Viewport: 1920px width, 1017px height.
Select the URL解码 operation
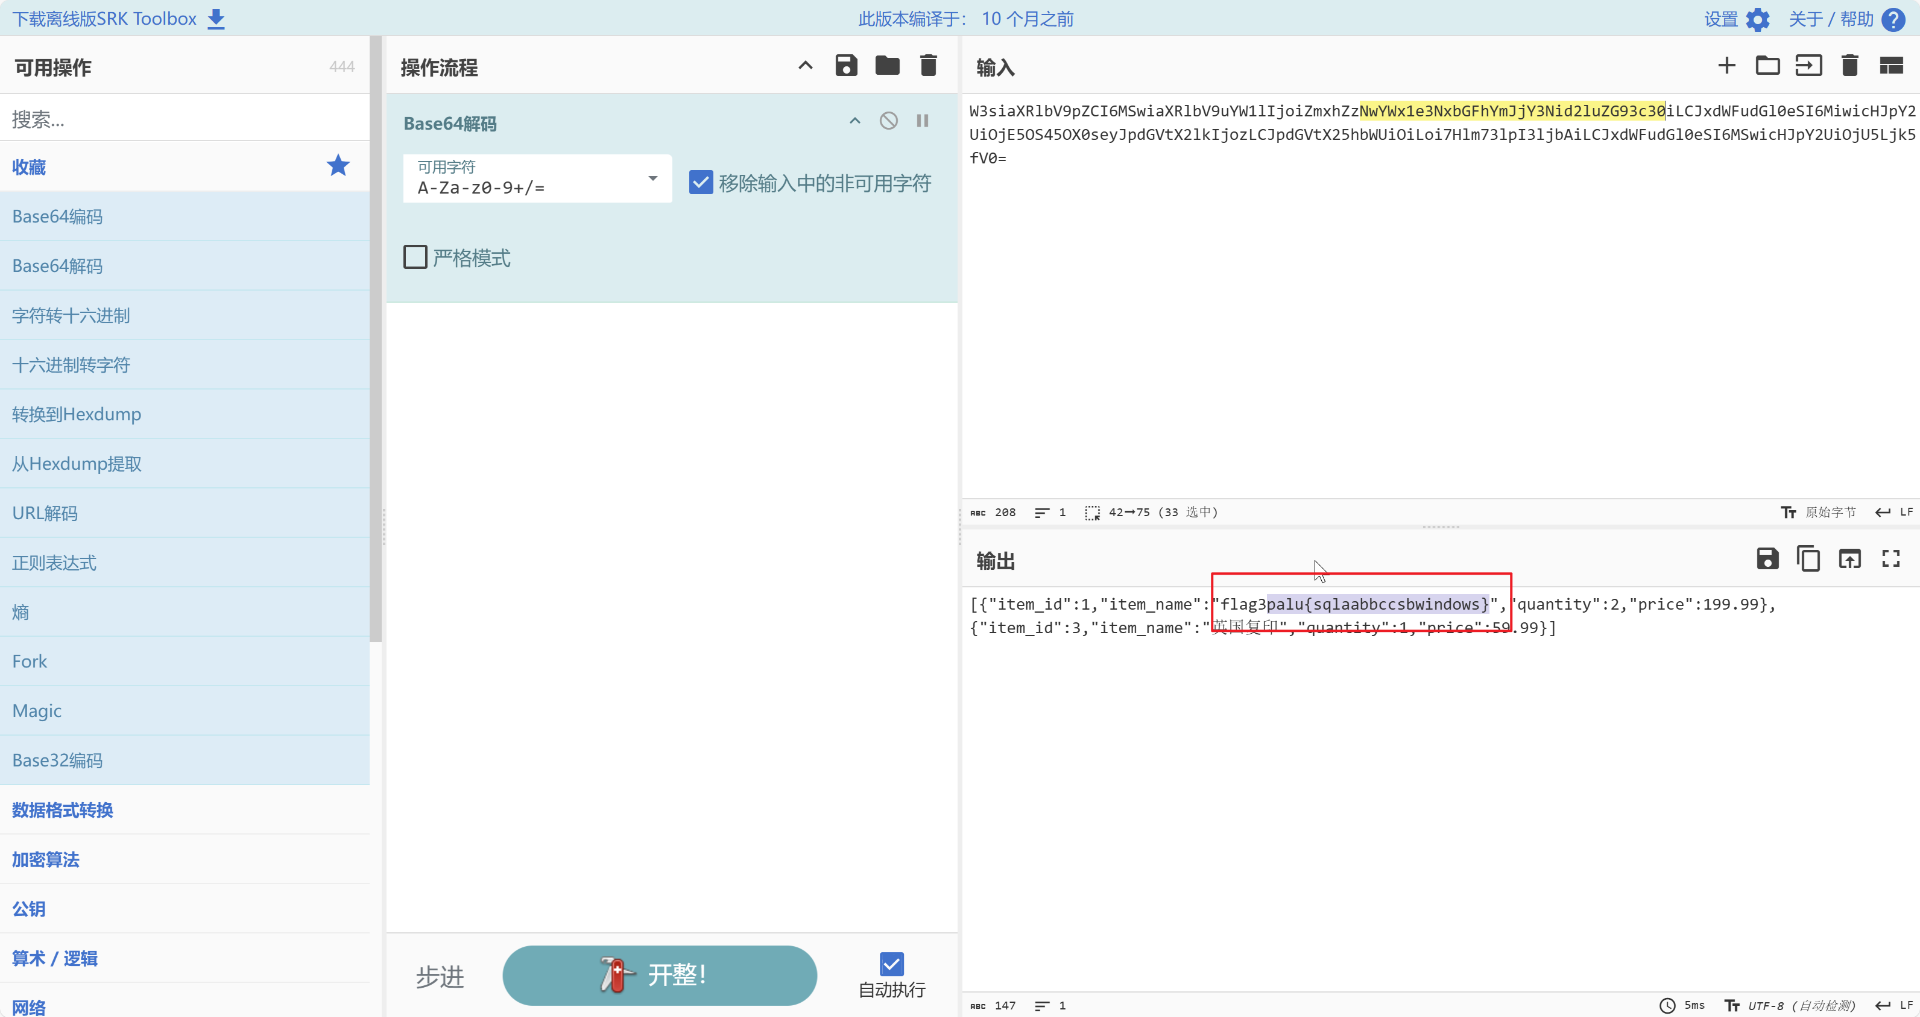(185, 513)
